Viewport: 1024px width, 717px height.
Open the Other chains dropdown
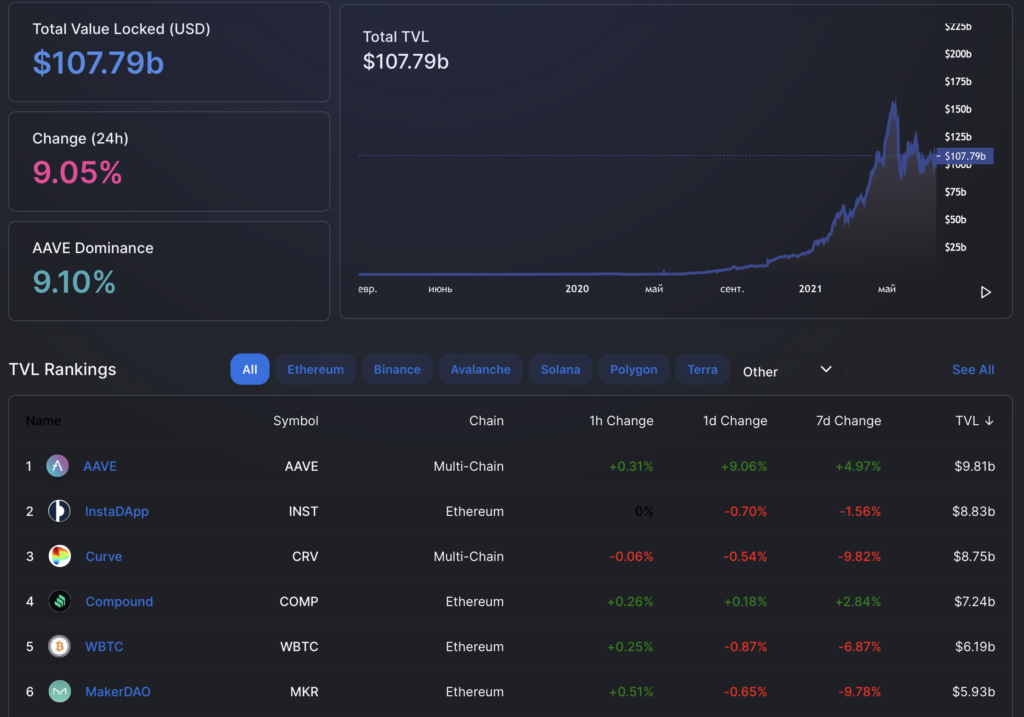click(787, 370)
